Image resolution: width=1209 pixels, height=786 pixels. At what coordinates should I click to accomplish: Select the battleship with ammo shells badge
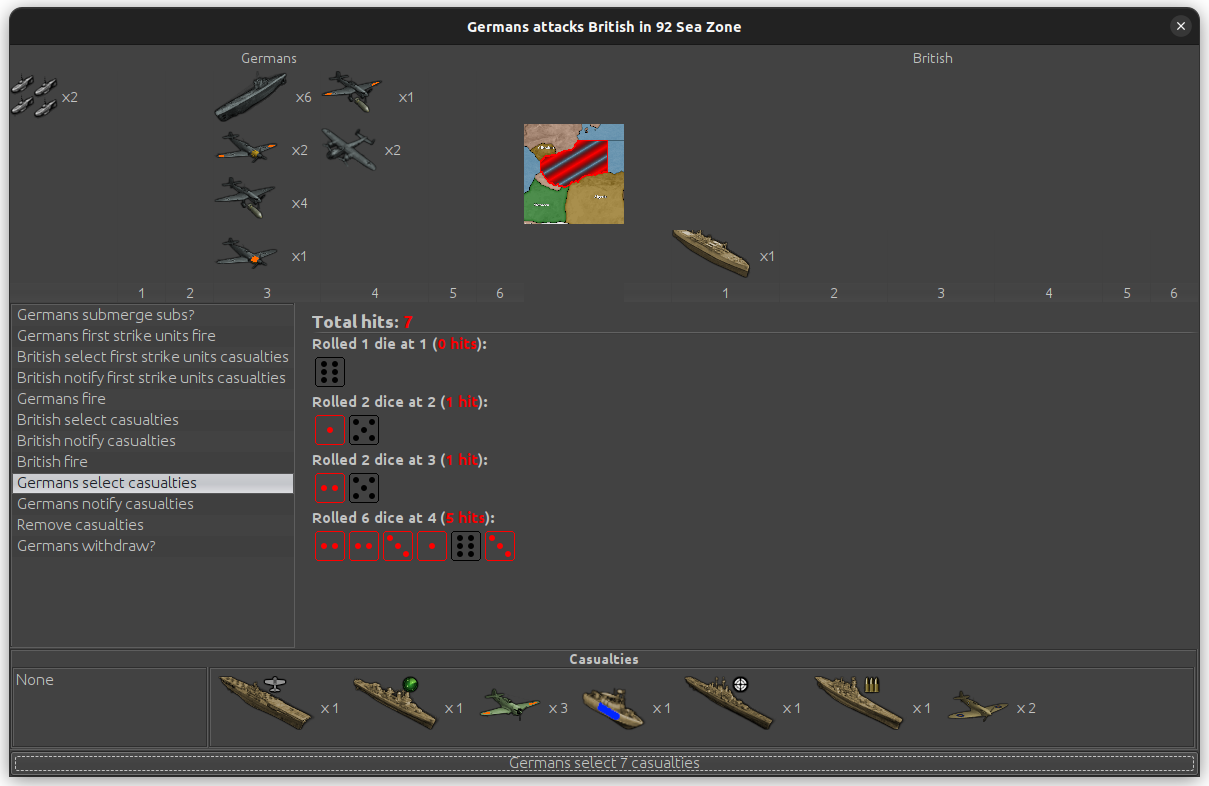tap(859, 702)
